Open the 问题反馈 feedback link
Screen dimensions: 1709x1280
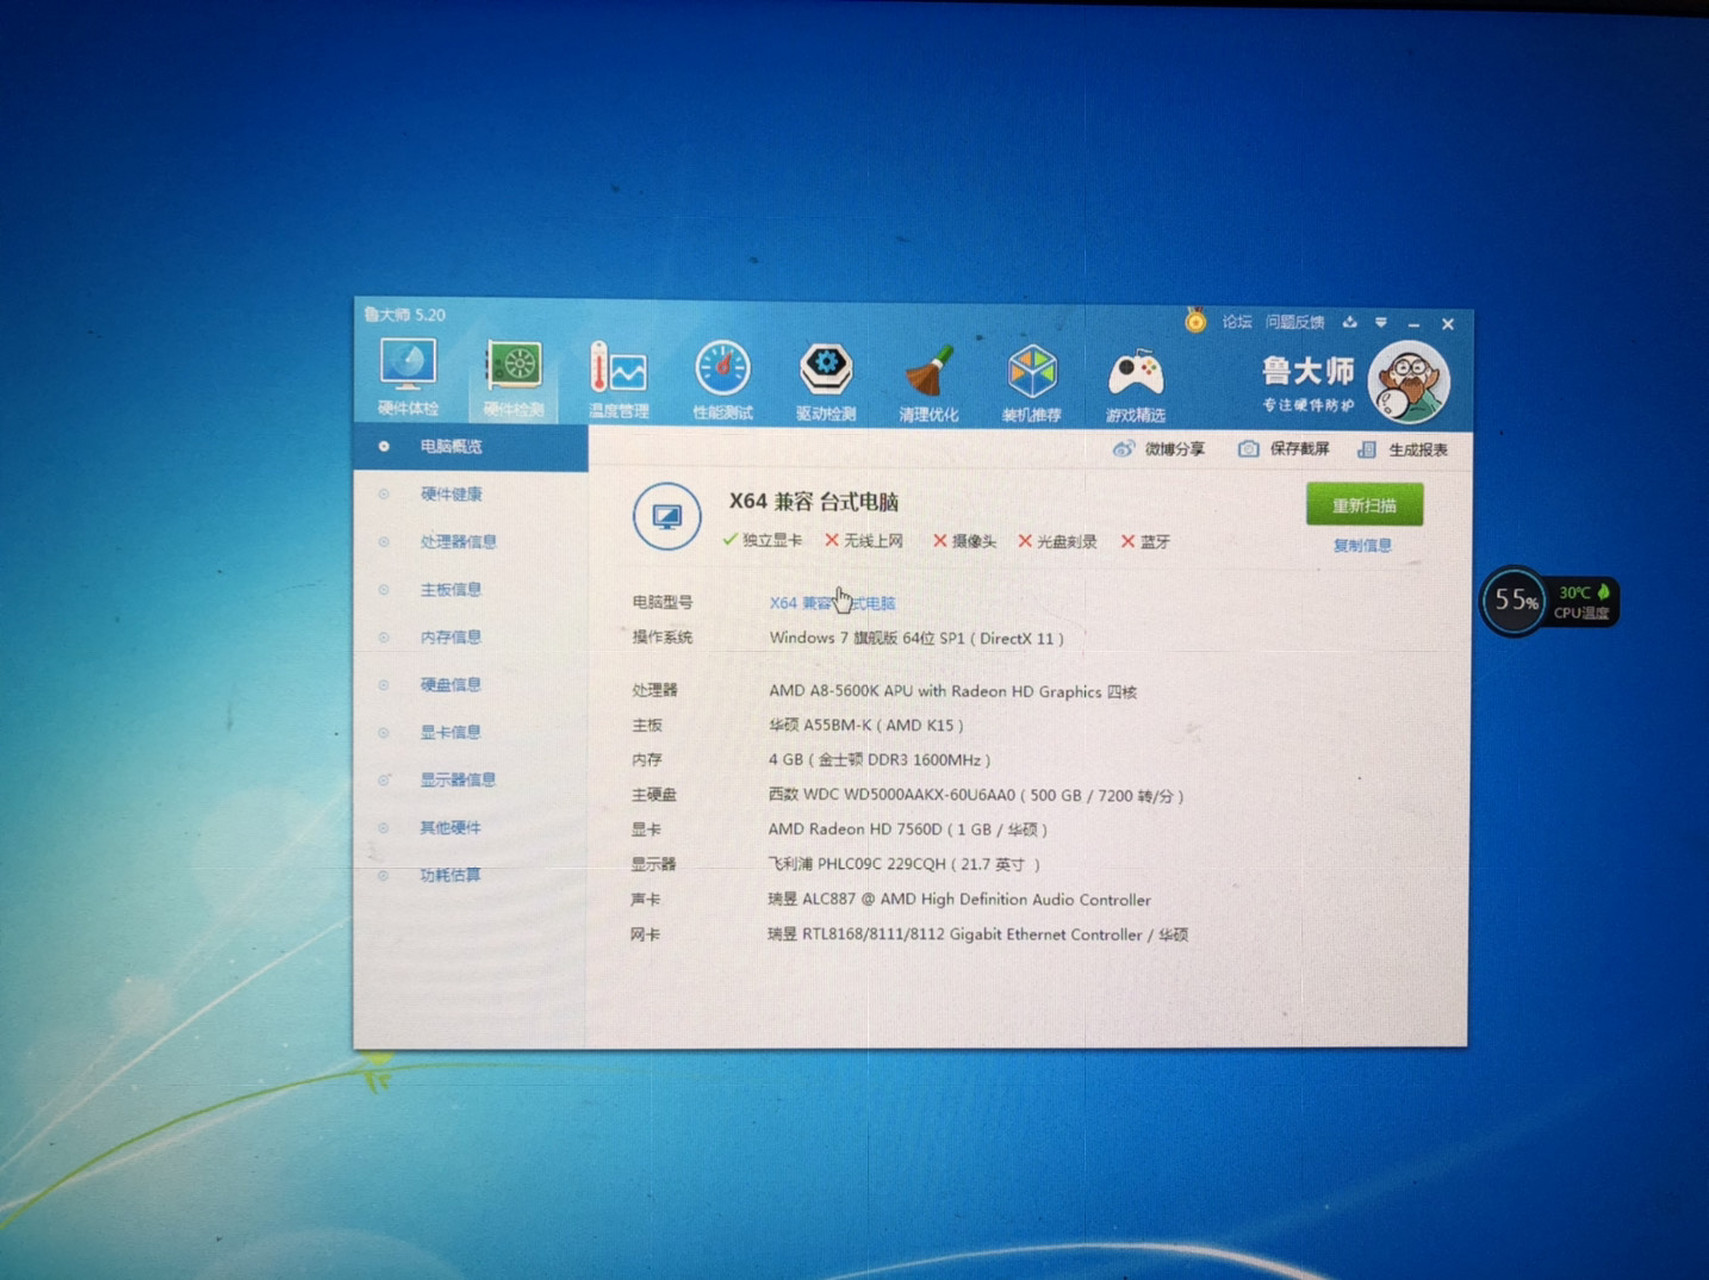[x=1295, y=322]
